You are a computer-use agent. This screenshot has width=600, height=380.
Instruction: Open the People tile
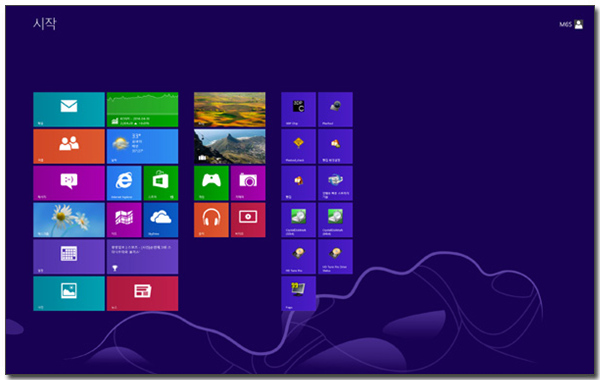pos(69,146)
